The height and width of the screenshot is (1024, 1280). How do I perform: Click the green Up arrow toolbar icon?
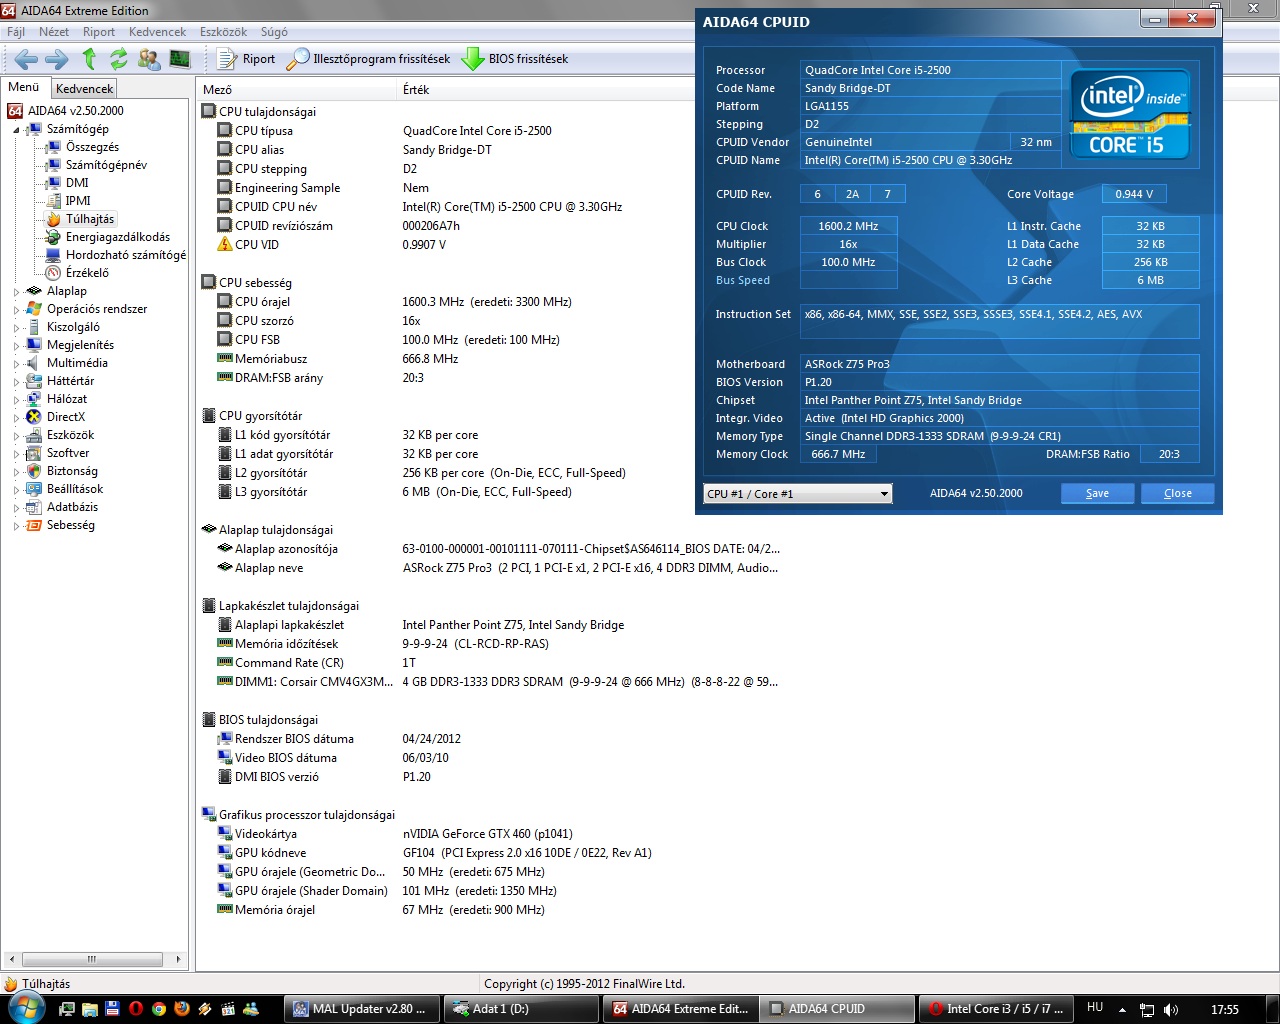pos(89,59)
